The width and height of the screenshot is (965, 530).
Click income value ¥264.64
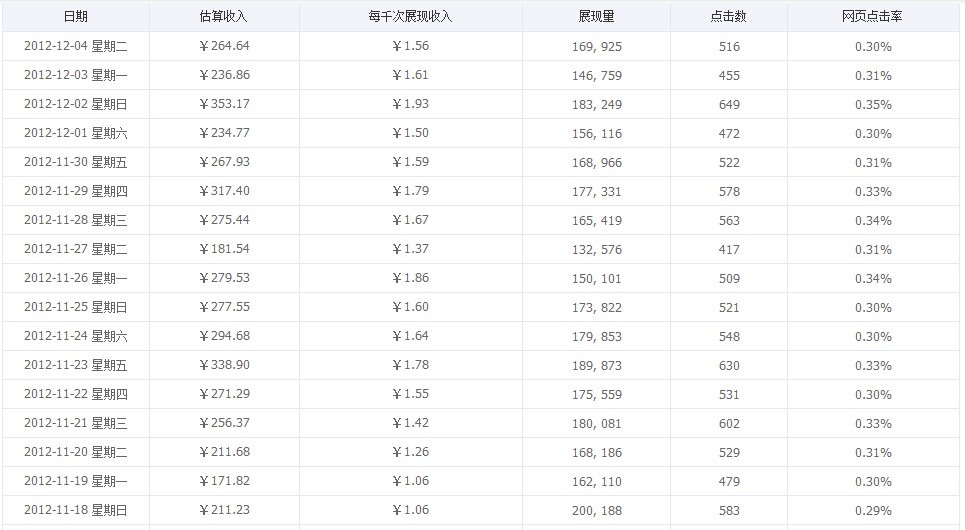224,46
